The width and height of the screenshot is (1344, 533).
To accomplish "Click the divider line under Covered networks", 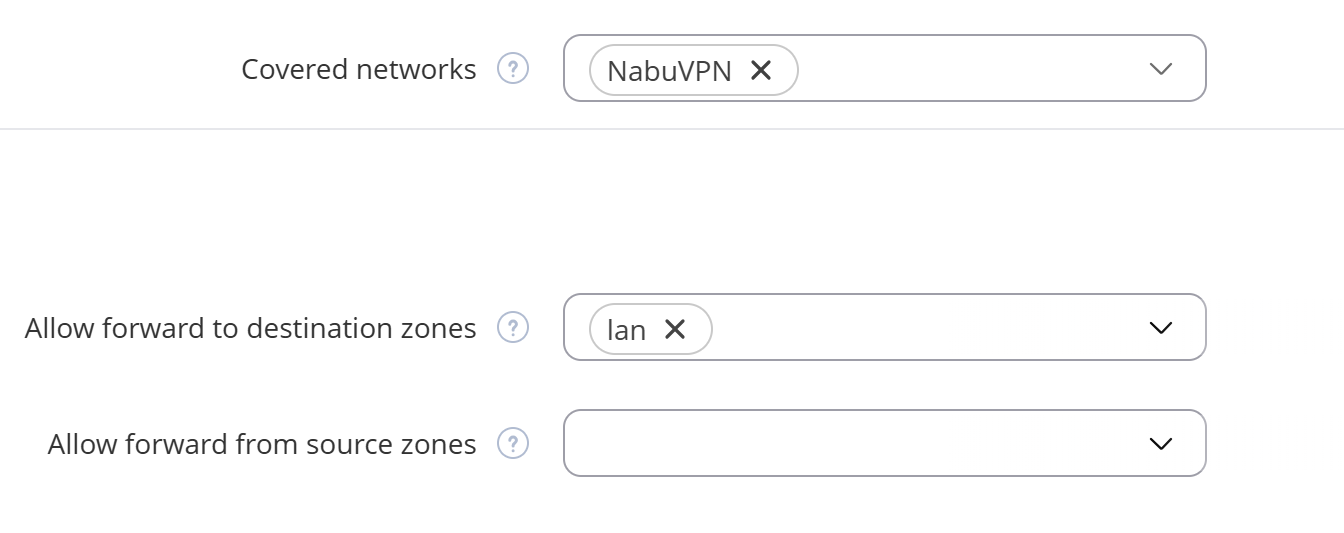I will click(x=672, y=129).
